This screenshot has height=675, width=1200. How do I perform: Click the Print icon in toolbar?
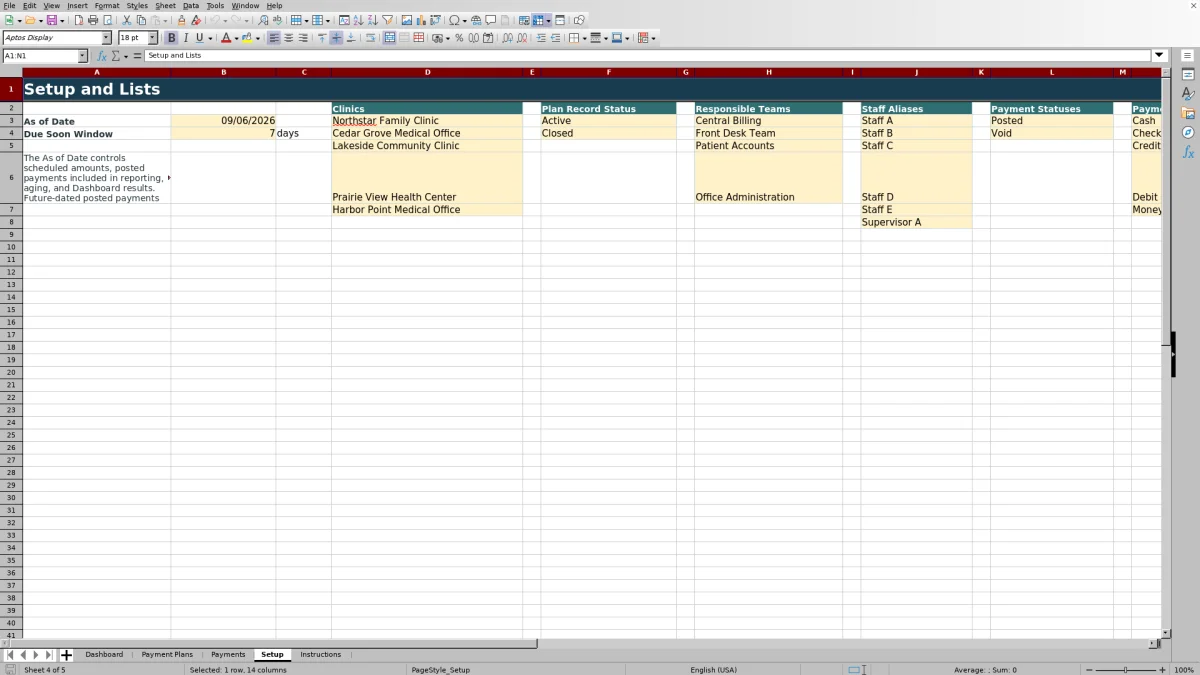[x=93, y=20]
